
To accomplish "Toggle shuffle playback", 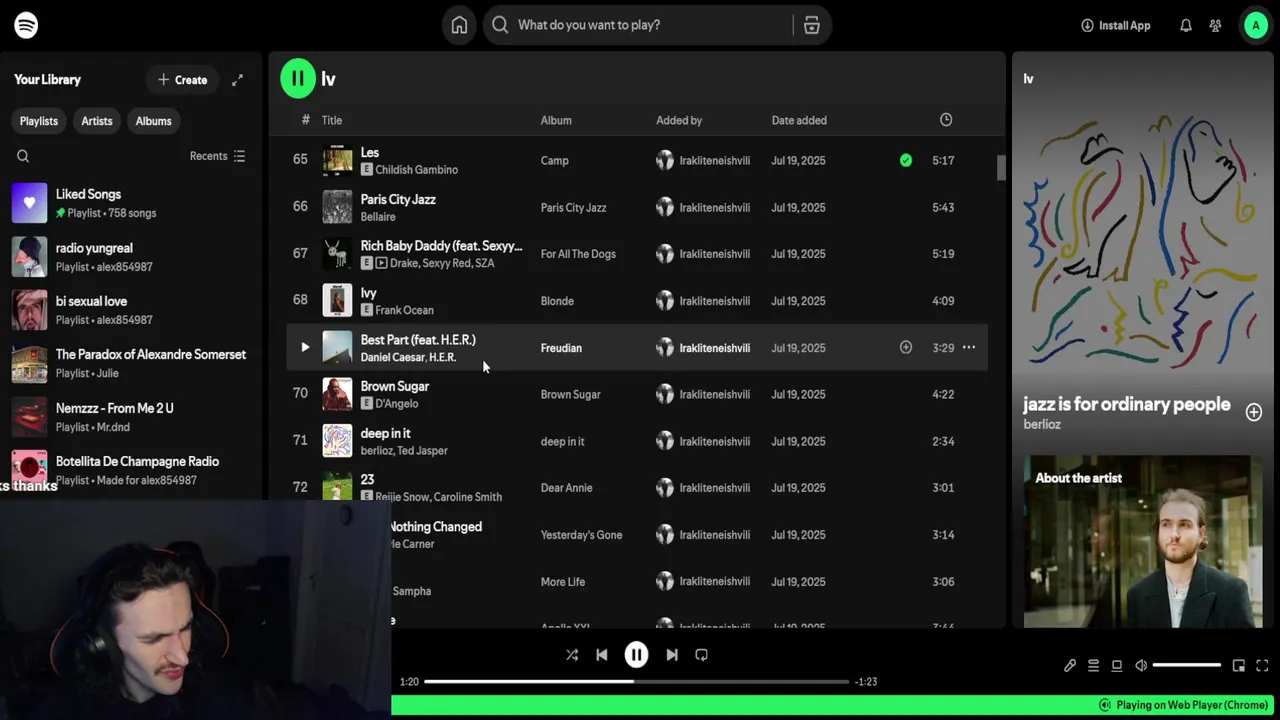I will click(x=572, y=655).
